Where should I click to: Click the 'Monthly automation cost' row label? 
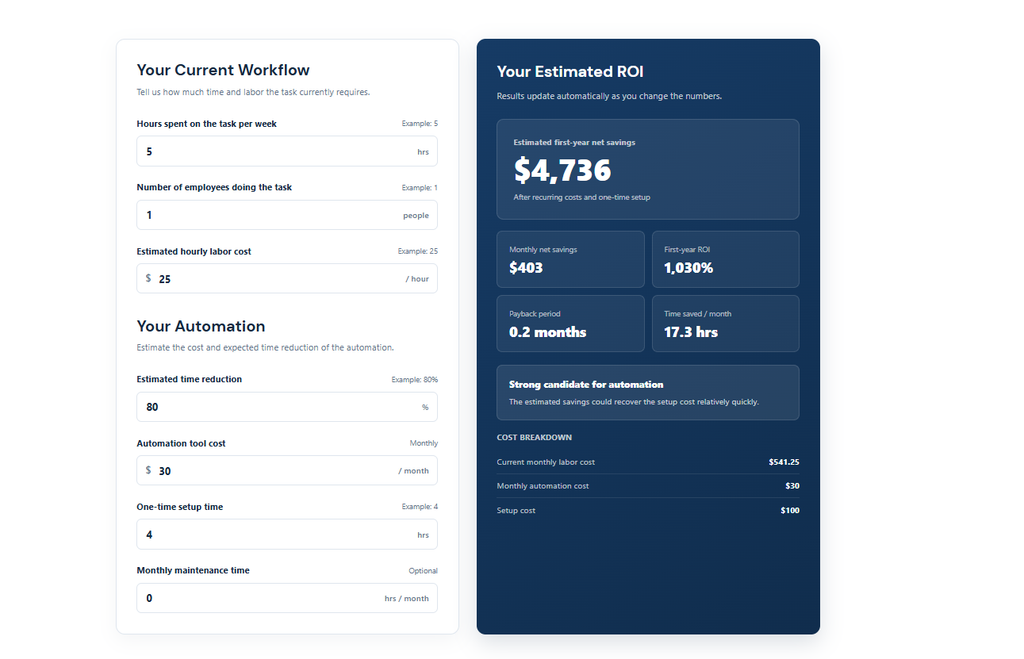coord(543,486)
